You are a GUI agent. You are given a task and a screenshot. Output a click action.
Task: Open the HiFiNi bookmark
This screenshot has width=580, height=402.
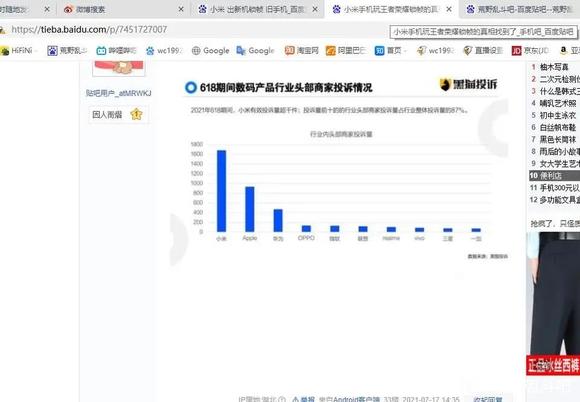17,51
